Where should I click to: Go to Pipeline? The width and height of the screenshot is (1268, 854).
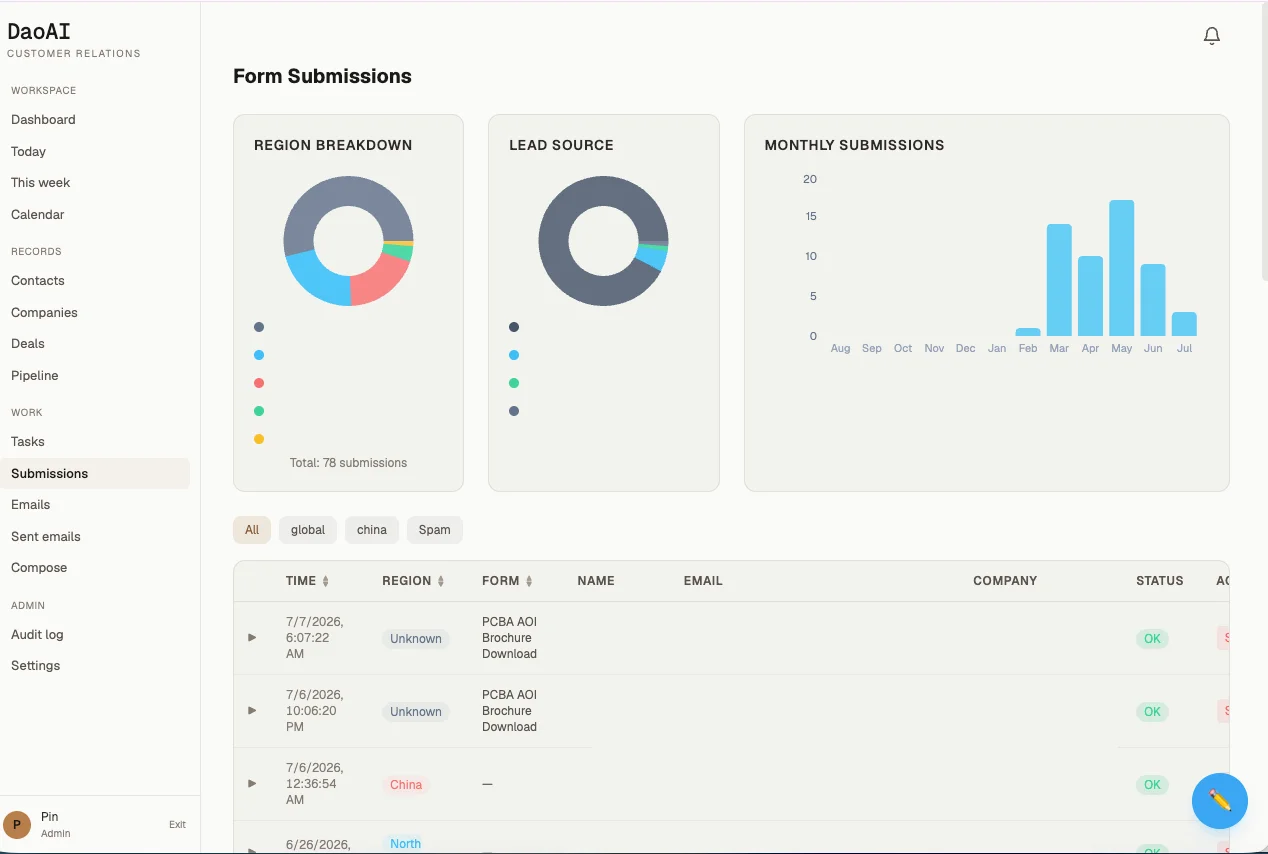[x=34, y=375]
